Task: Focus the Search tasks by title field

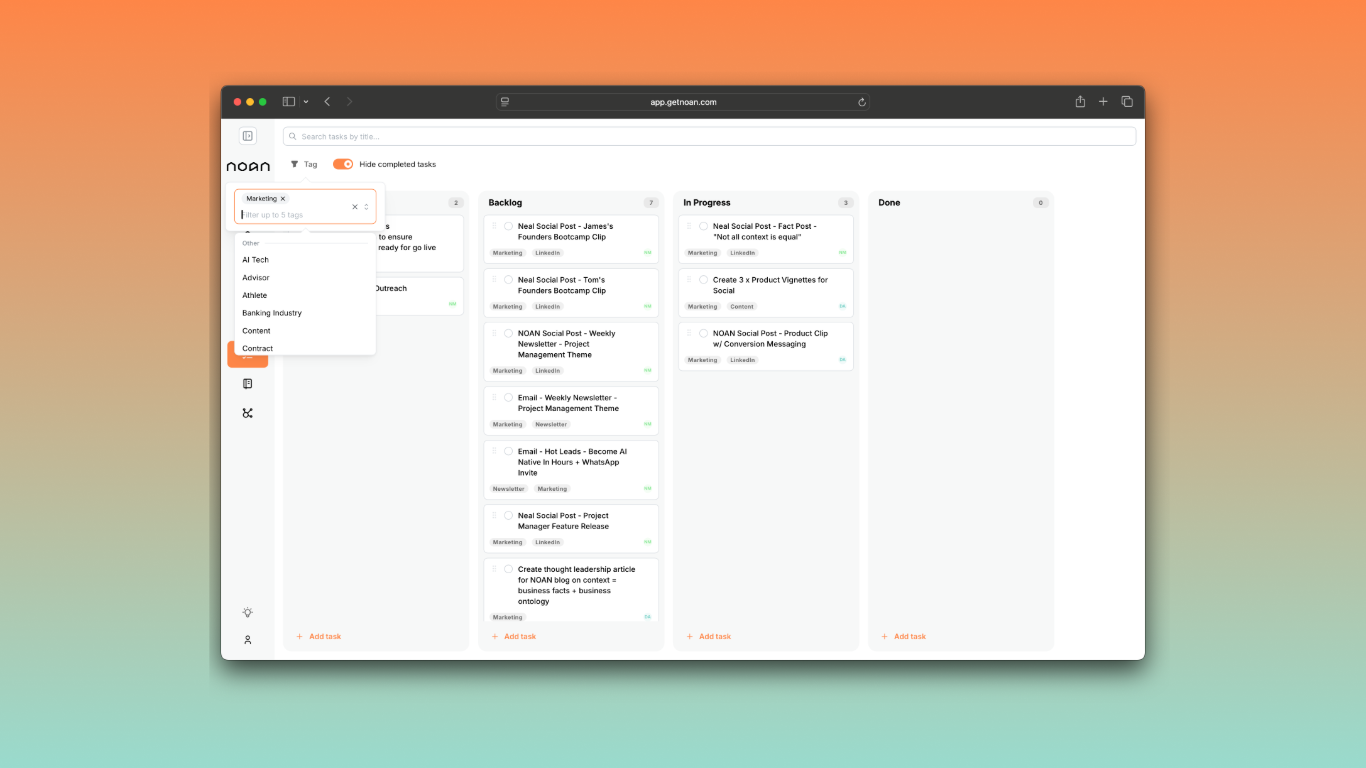Action: [709, 136]
